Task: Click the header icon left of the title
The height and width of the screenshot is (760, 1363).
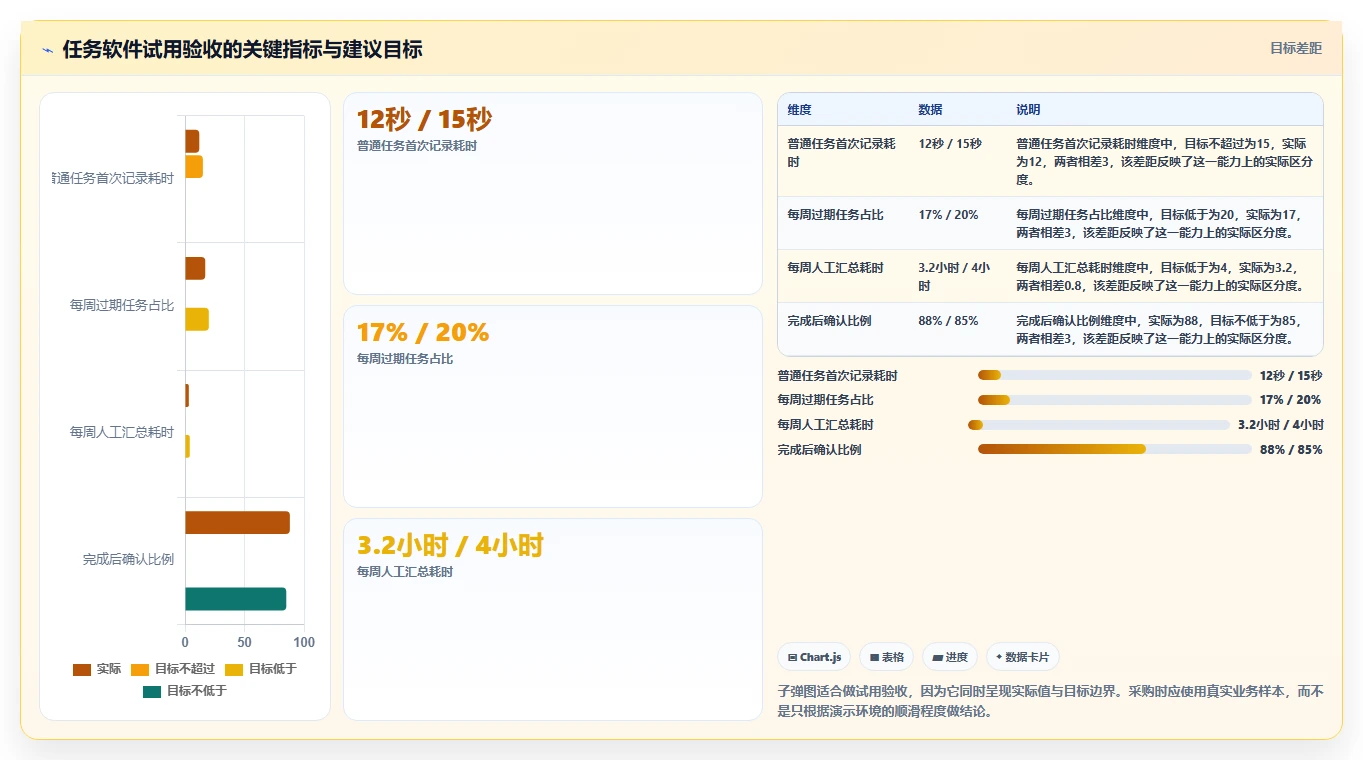Action: (x=47, y=50)
